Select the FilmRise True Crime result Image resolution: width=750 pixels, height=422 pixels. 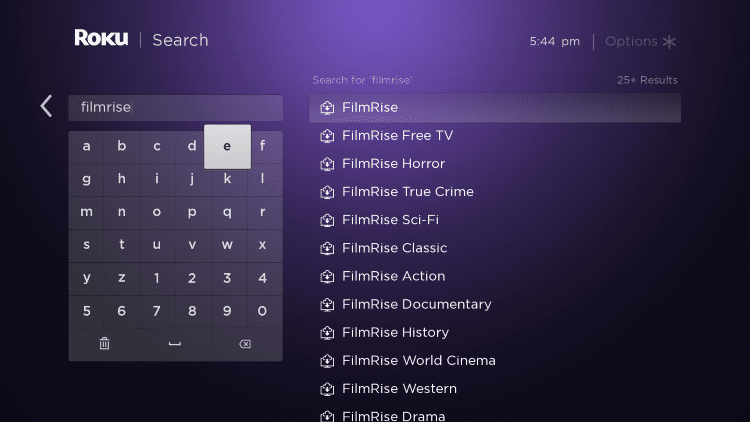495,192
